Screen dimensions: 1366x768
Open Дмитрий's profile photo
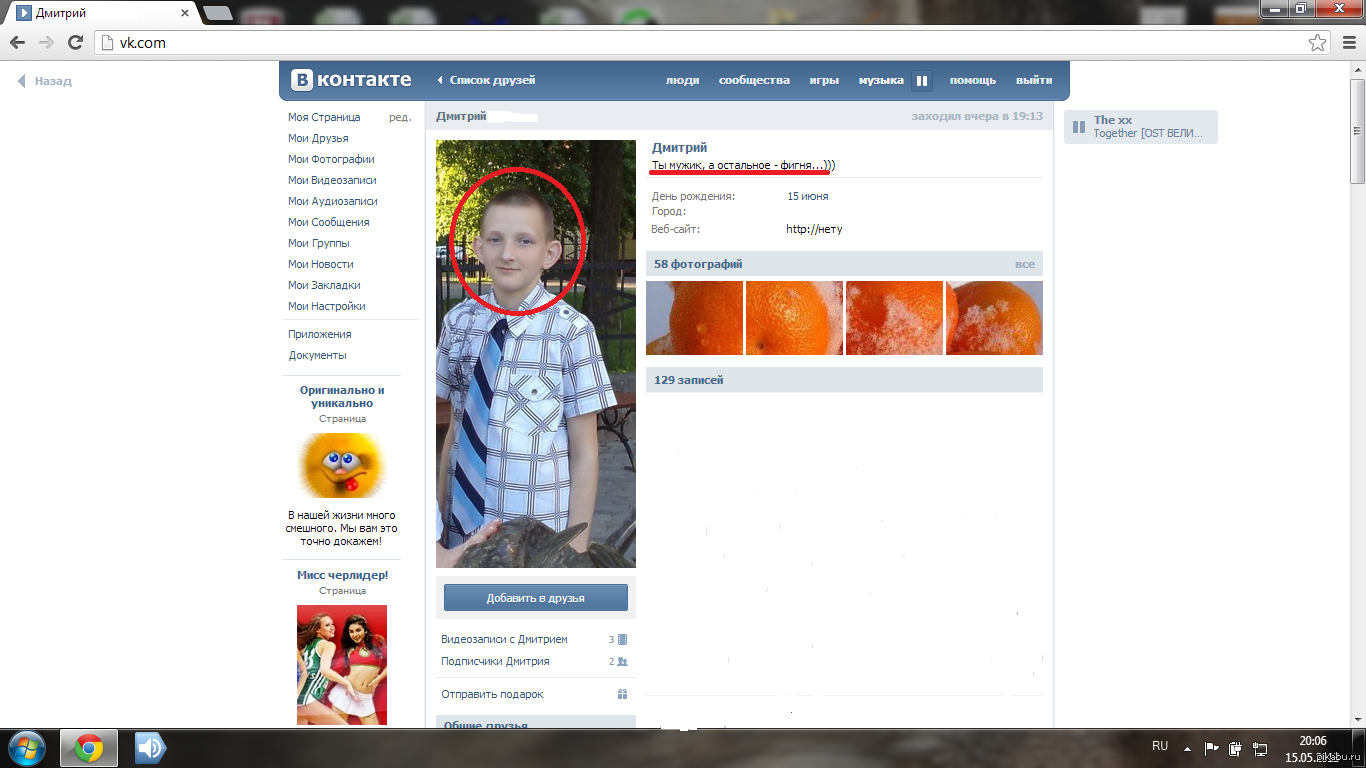(x=536, y=354)
